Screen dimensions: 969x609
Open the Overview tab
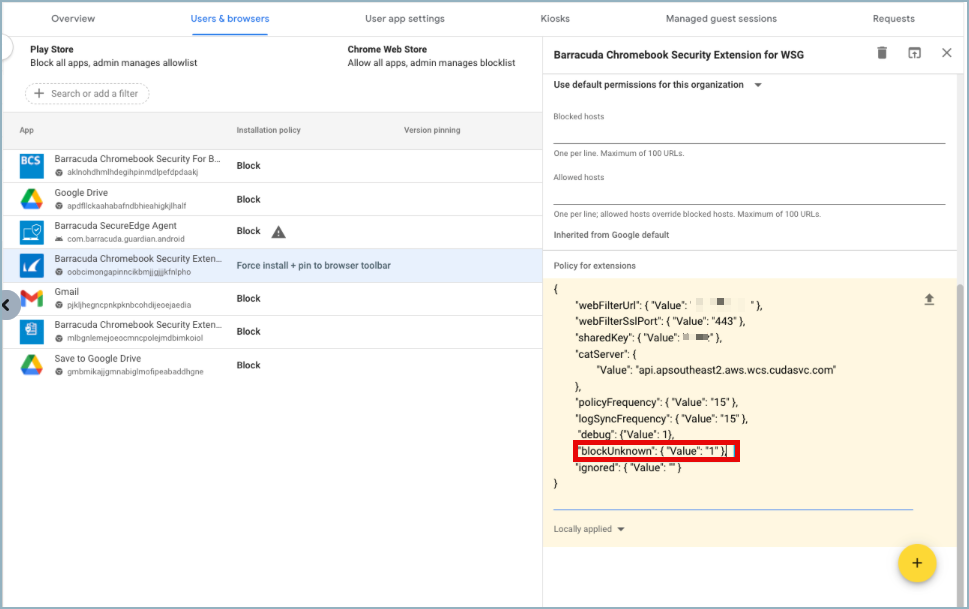pos(73,19)
